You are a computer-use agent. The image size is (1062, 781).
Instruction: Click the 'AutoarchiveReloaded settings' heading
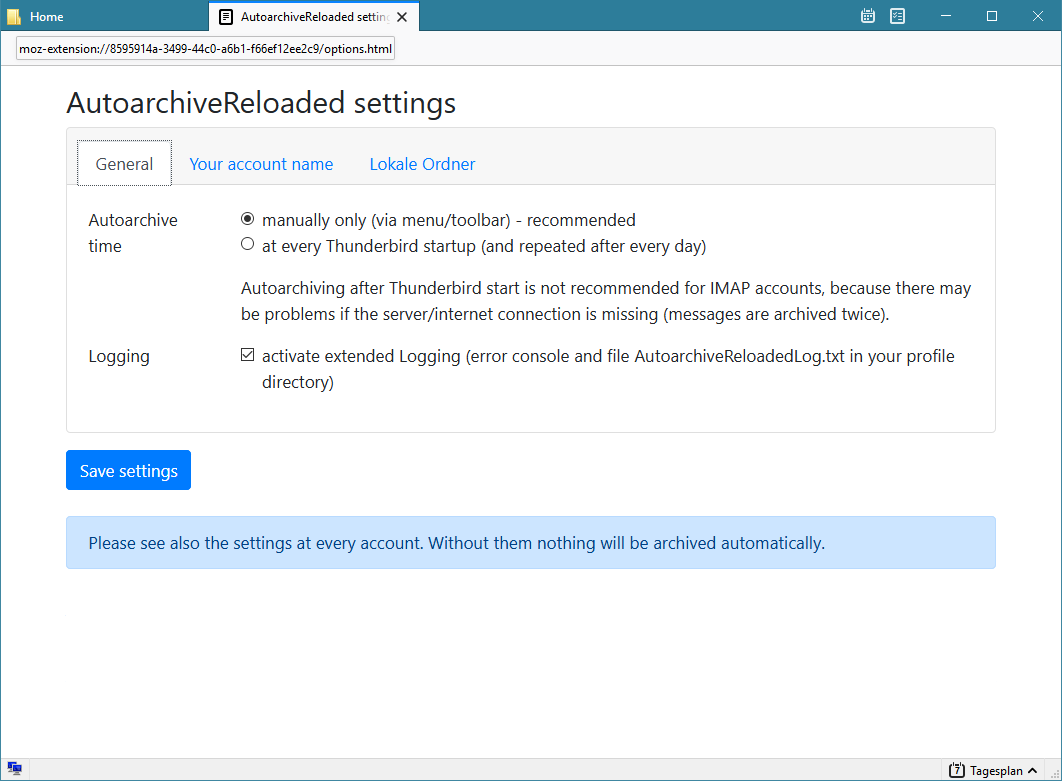(x=261, y=103)
